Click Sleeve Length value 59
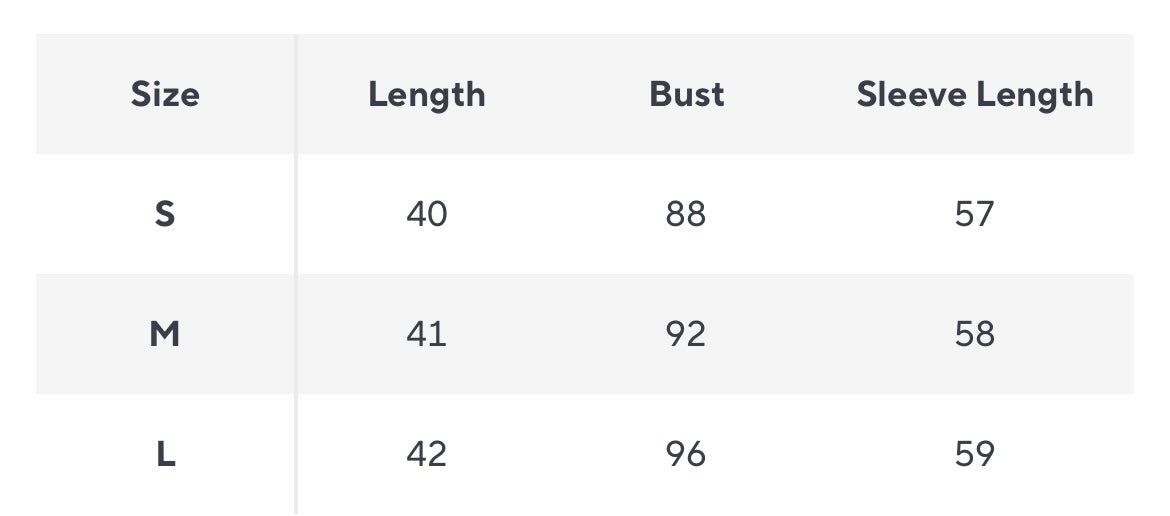This screenshot has height=516, width=1170. pos(974,454)
